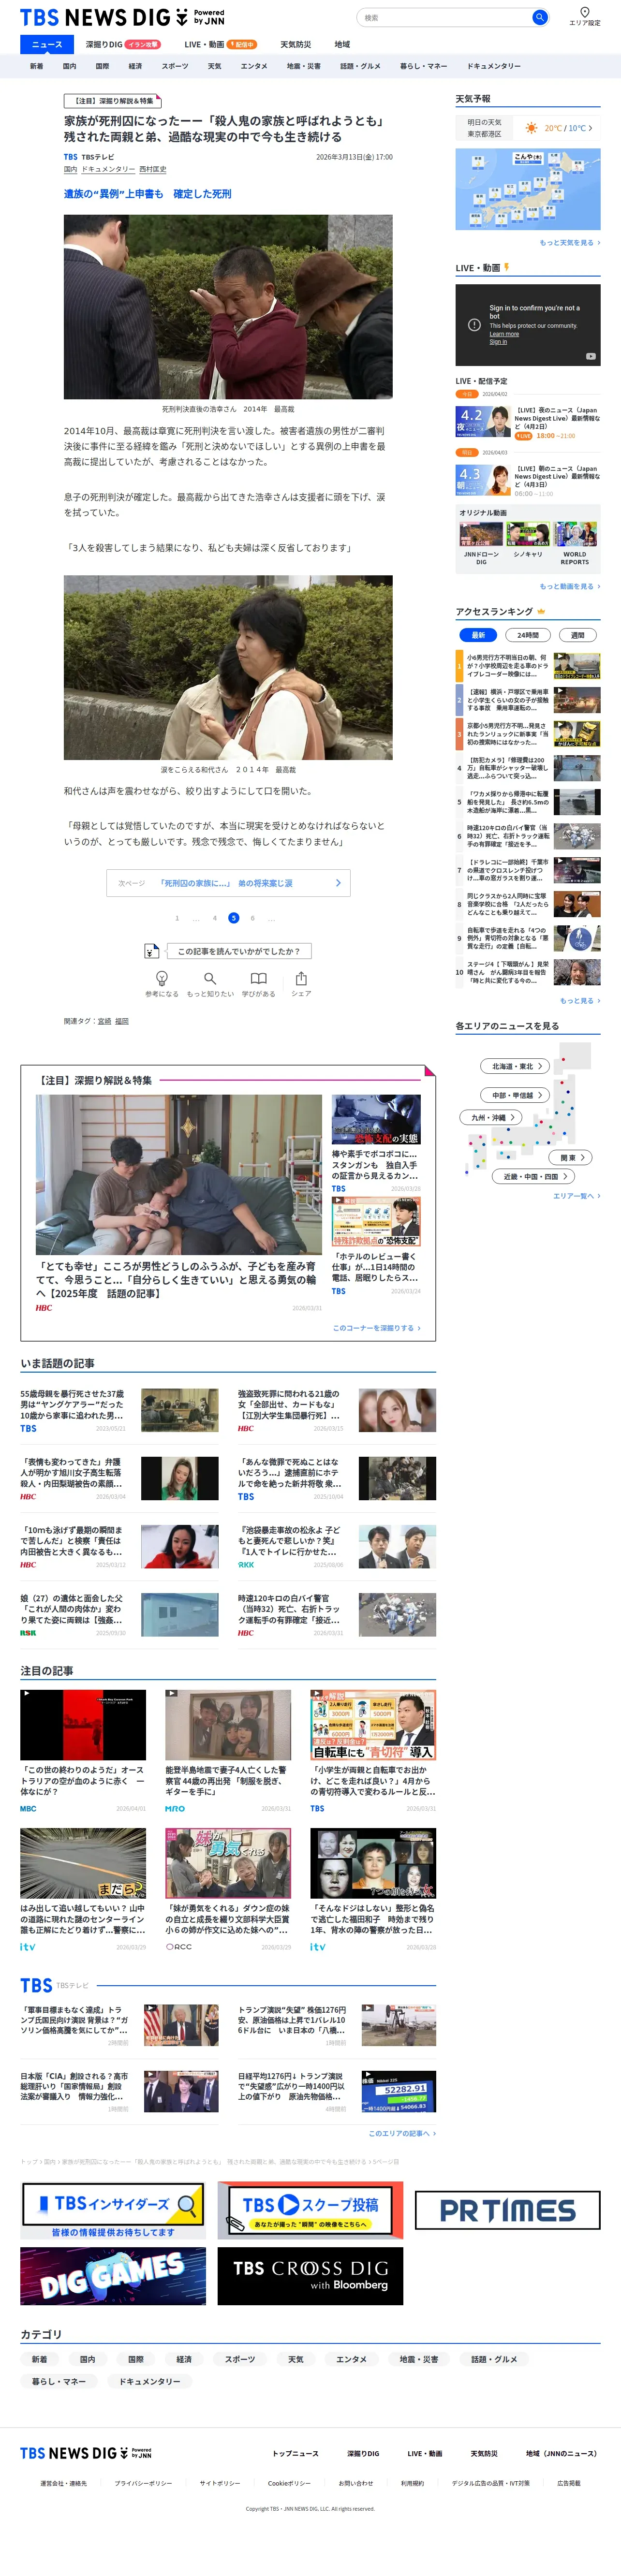Select the 最新 ranking filter

pyautogui.click(x=478, y=635)
